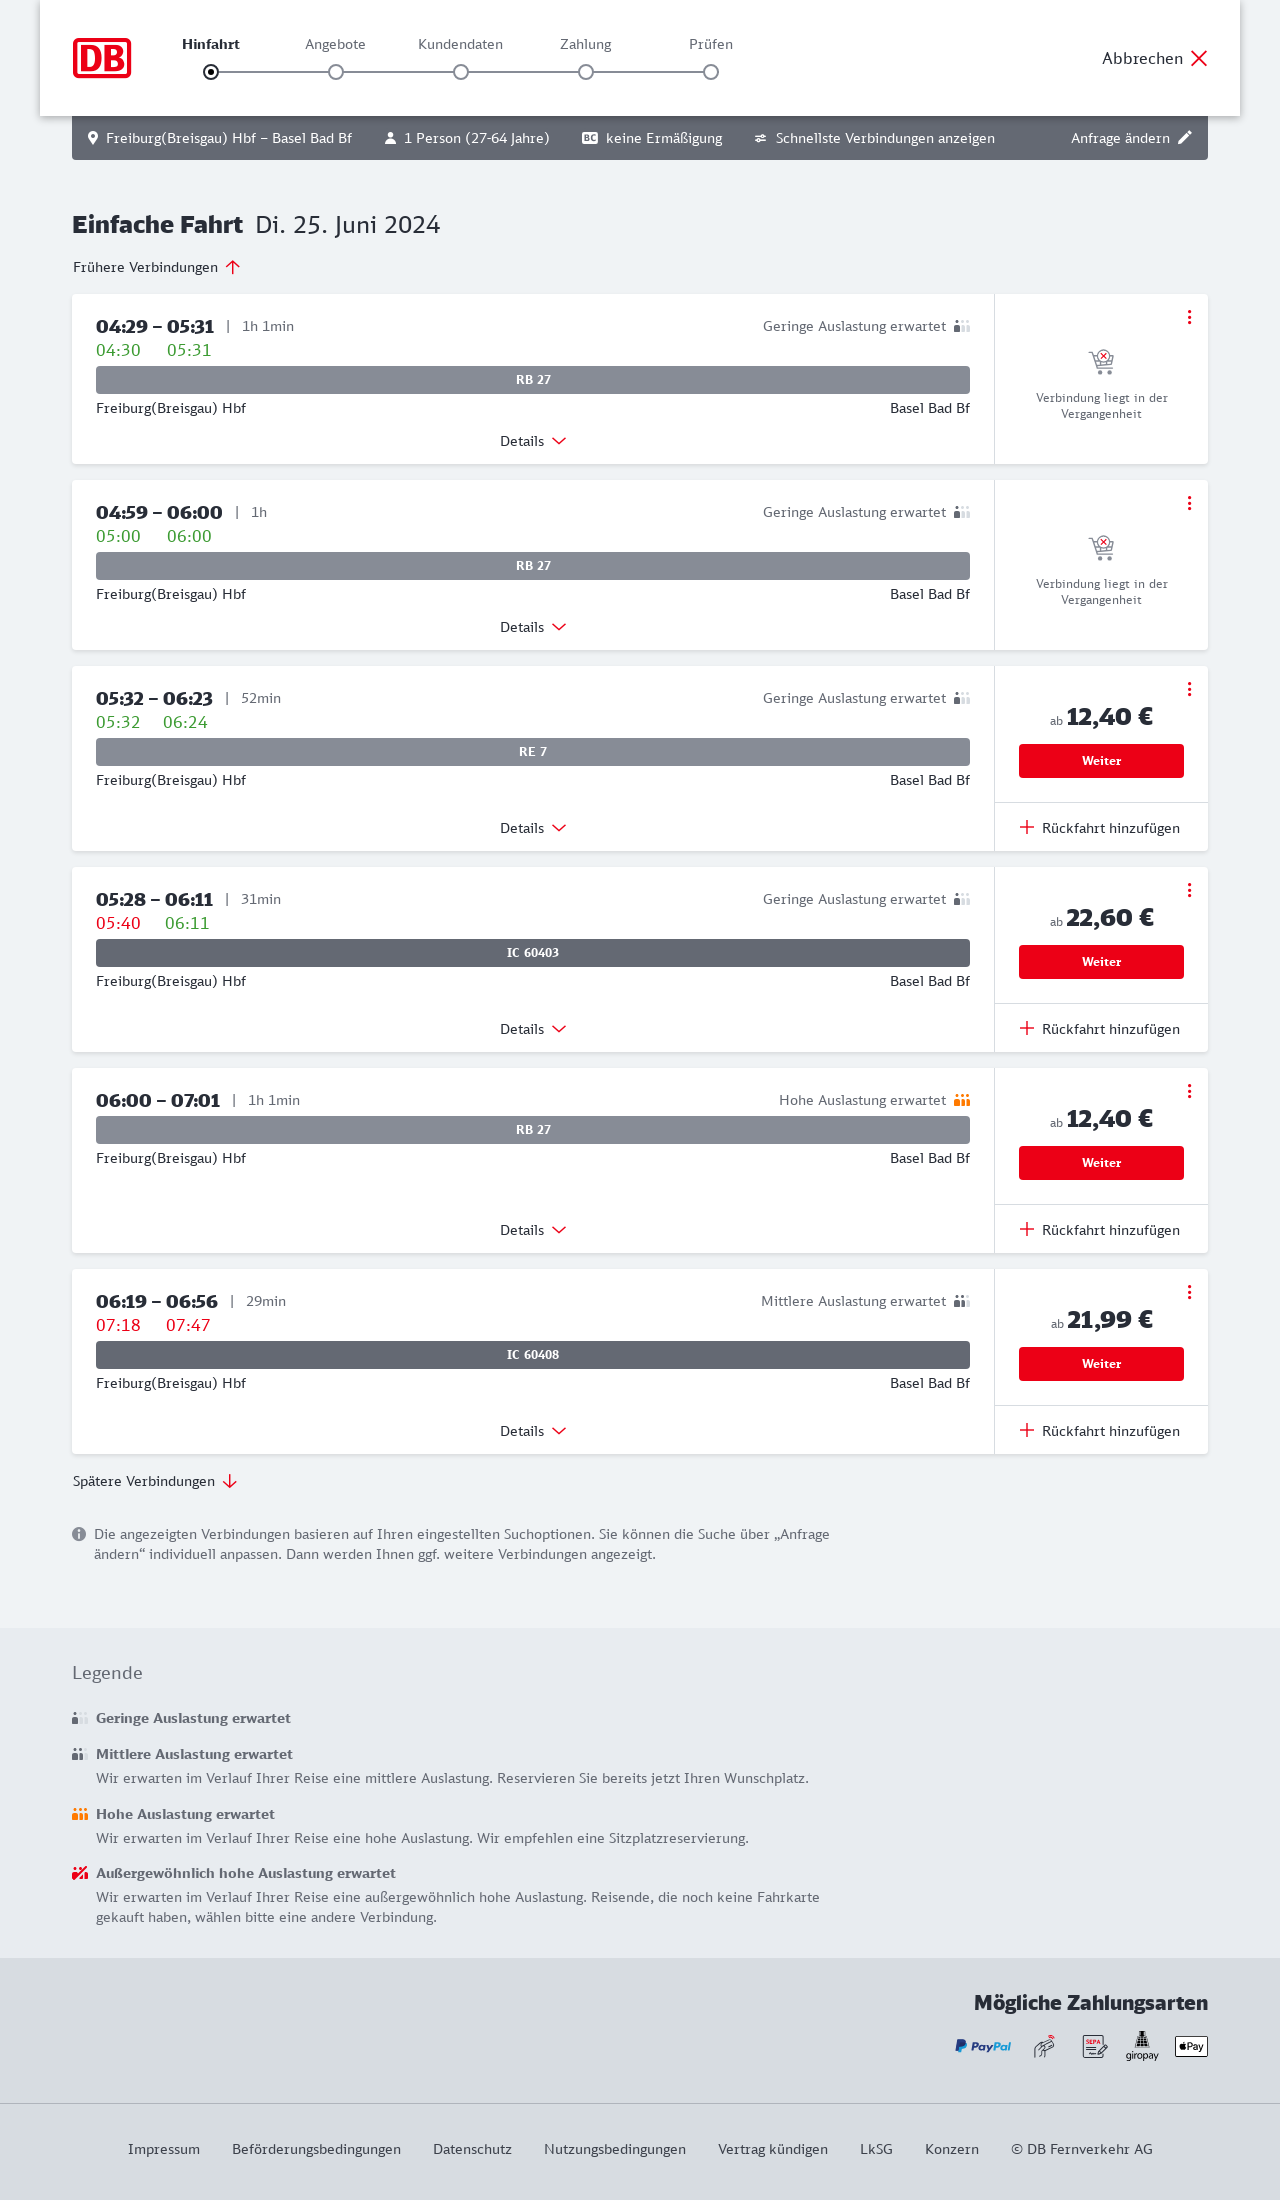
Task: Open the three-dot menu for the 06:19 connection
Action: coord(1189,1292)
